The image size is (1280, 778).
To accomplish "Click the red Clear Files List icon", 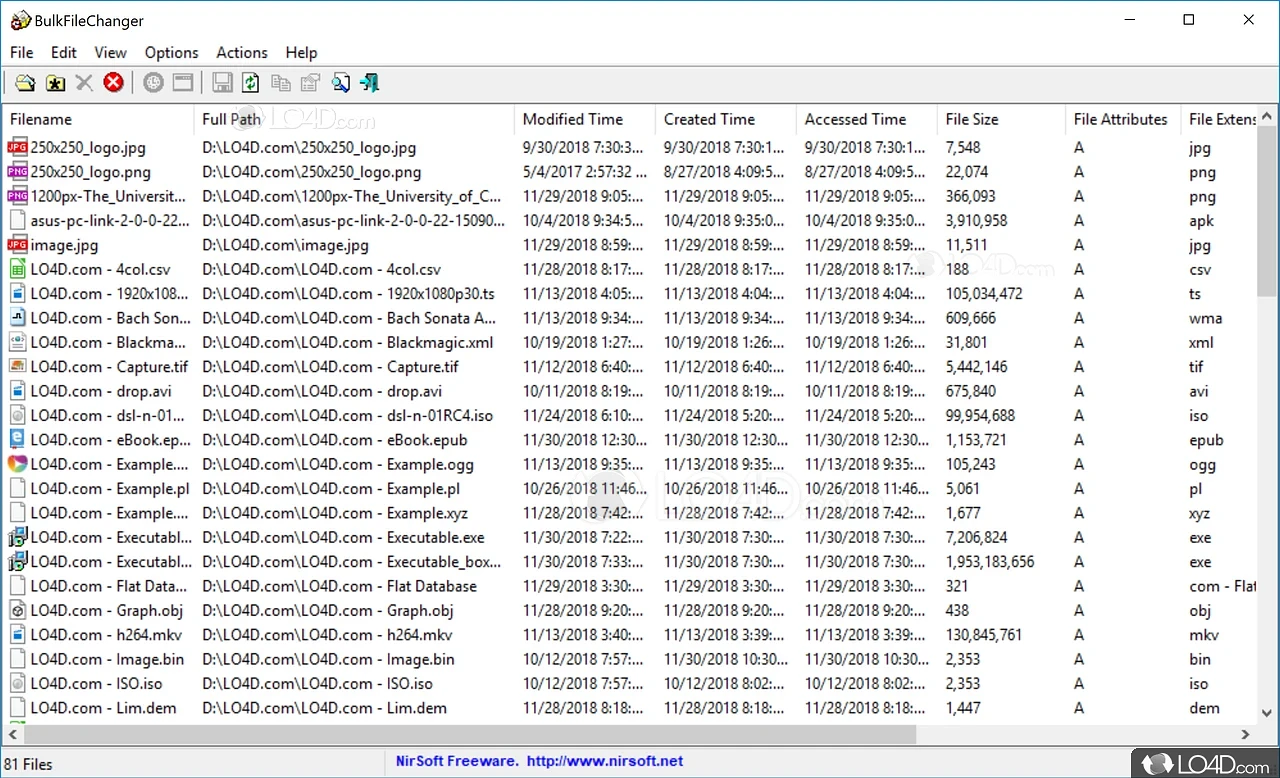I will (114, 83).
